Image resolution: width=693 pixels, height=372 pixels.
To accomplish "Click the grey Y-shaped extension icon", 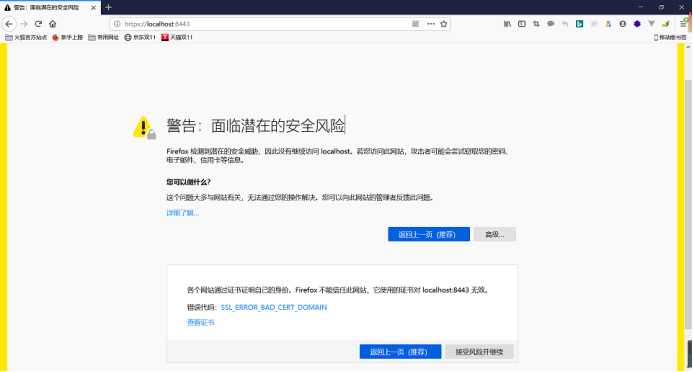I will 651,24.
